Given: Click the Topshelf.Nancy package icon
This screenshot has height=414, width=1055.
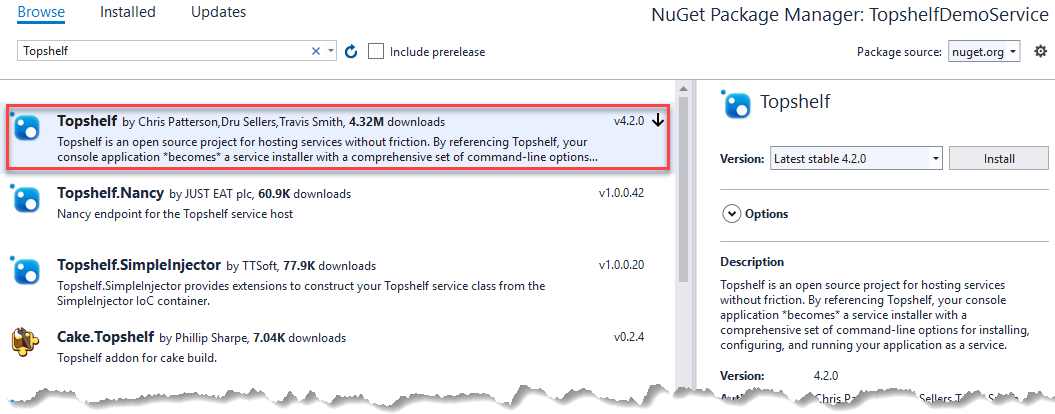Looking at the screenshot, I should tap(27, 199).
